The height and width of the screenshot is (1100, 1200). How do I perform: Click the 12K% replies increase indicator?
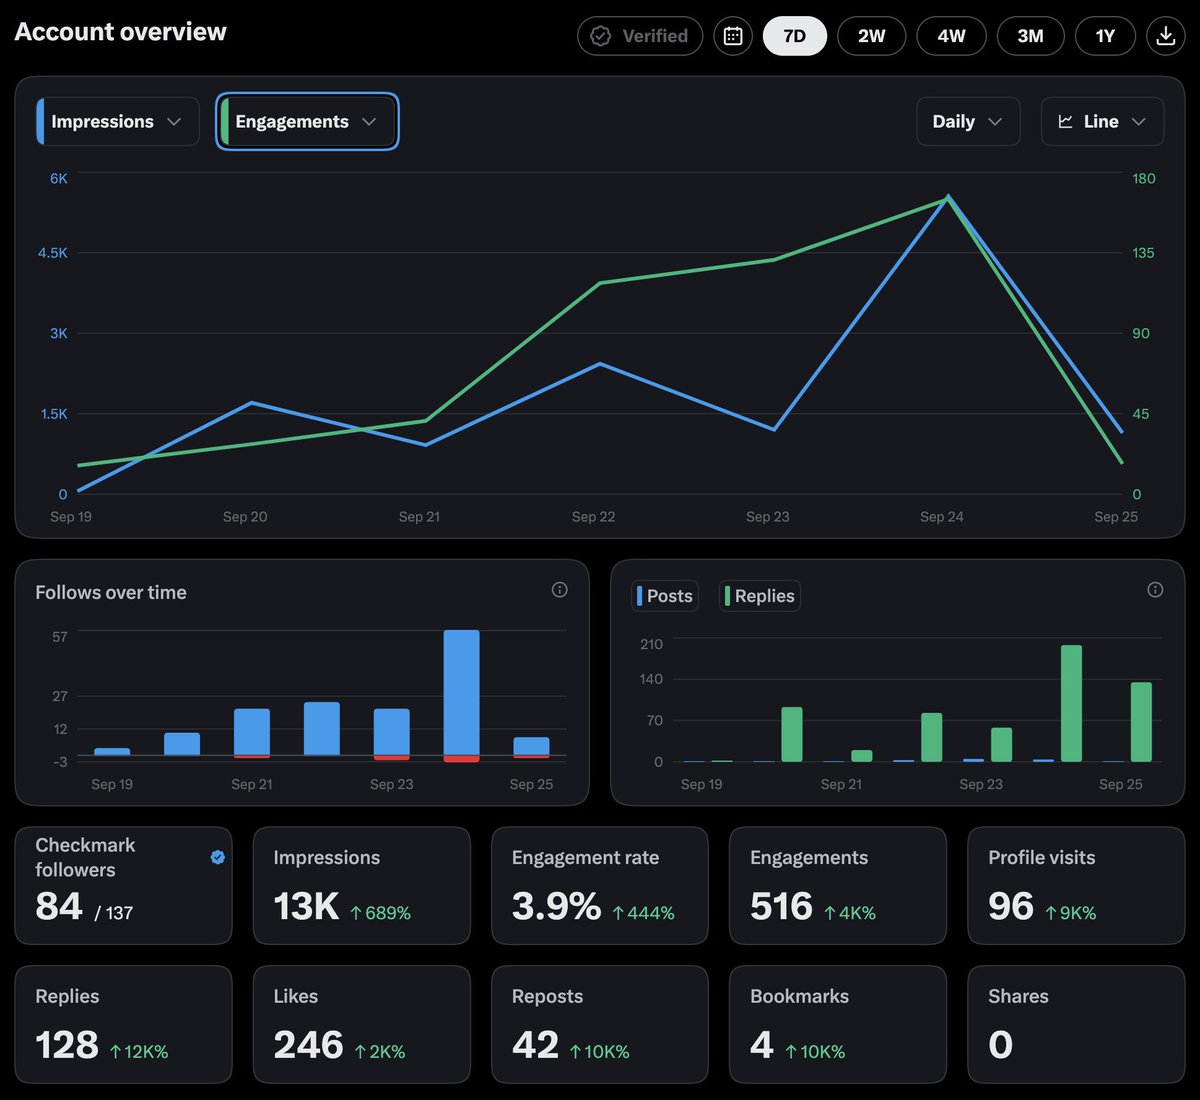click(x=138, y=1052)
